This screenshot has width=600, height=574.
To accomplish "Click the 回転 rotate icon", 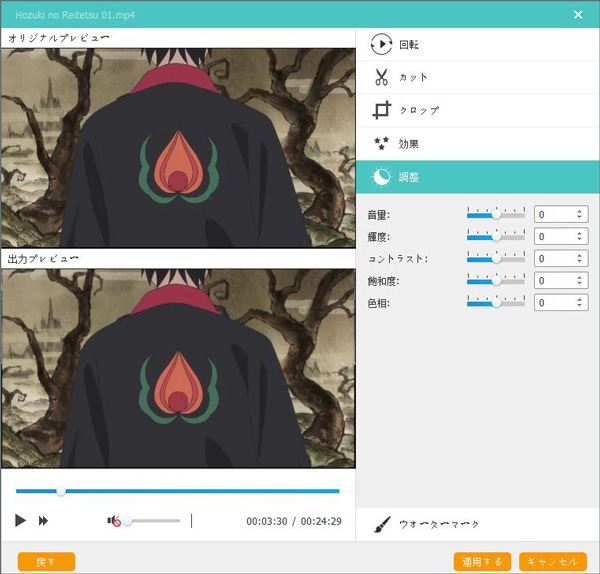I will pos(381,45).
